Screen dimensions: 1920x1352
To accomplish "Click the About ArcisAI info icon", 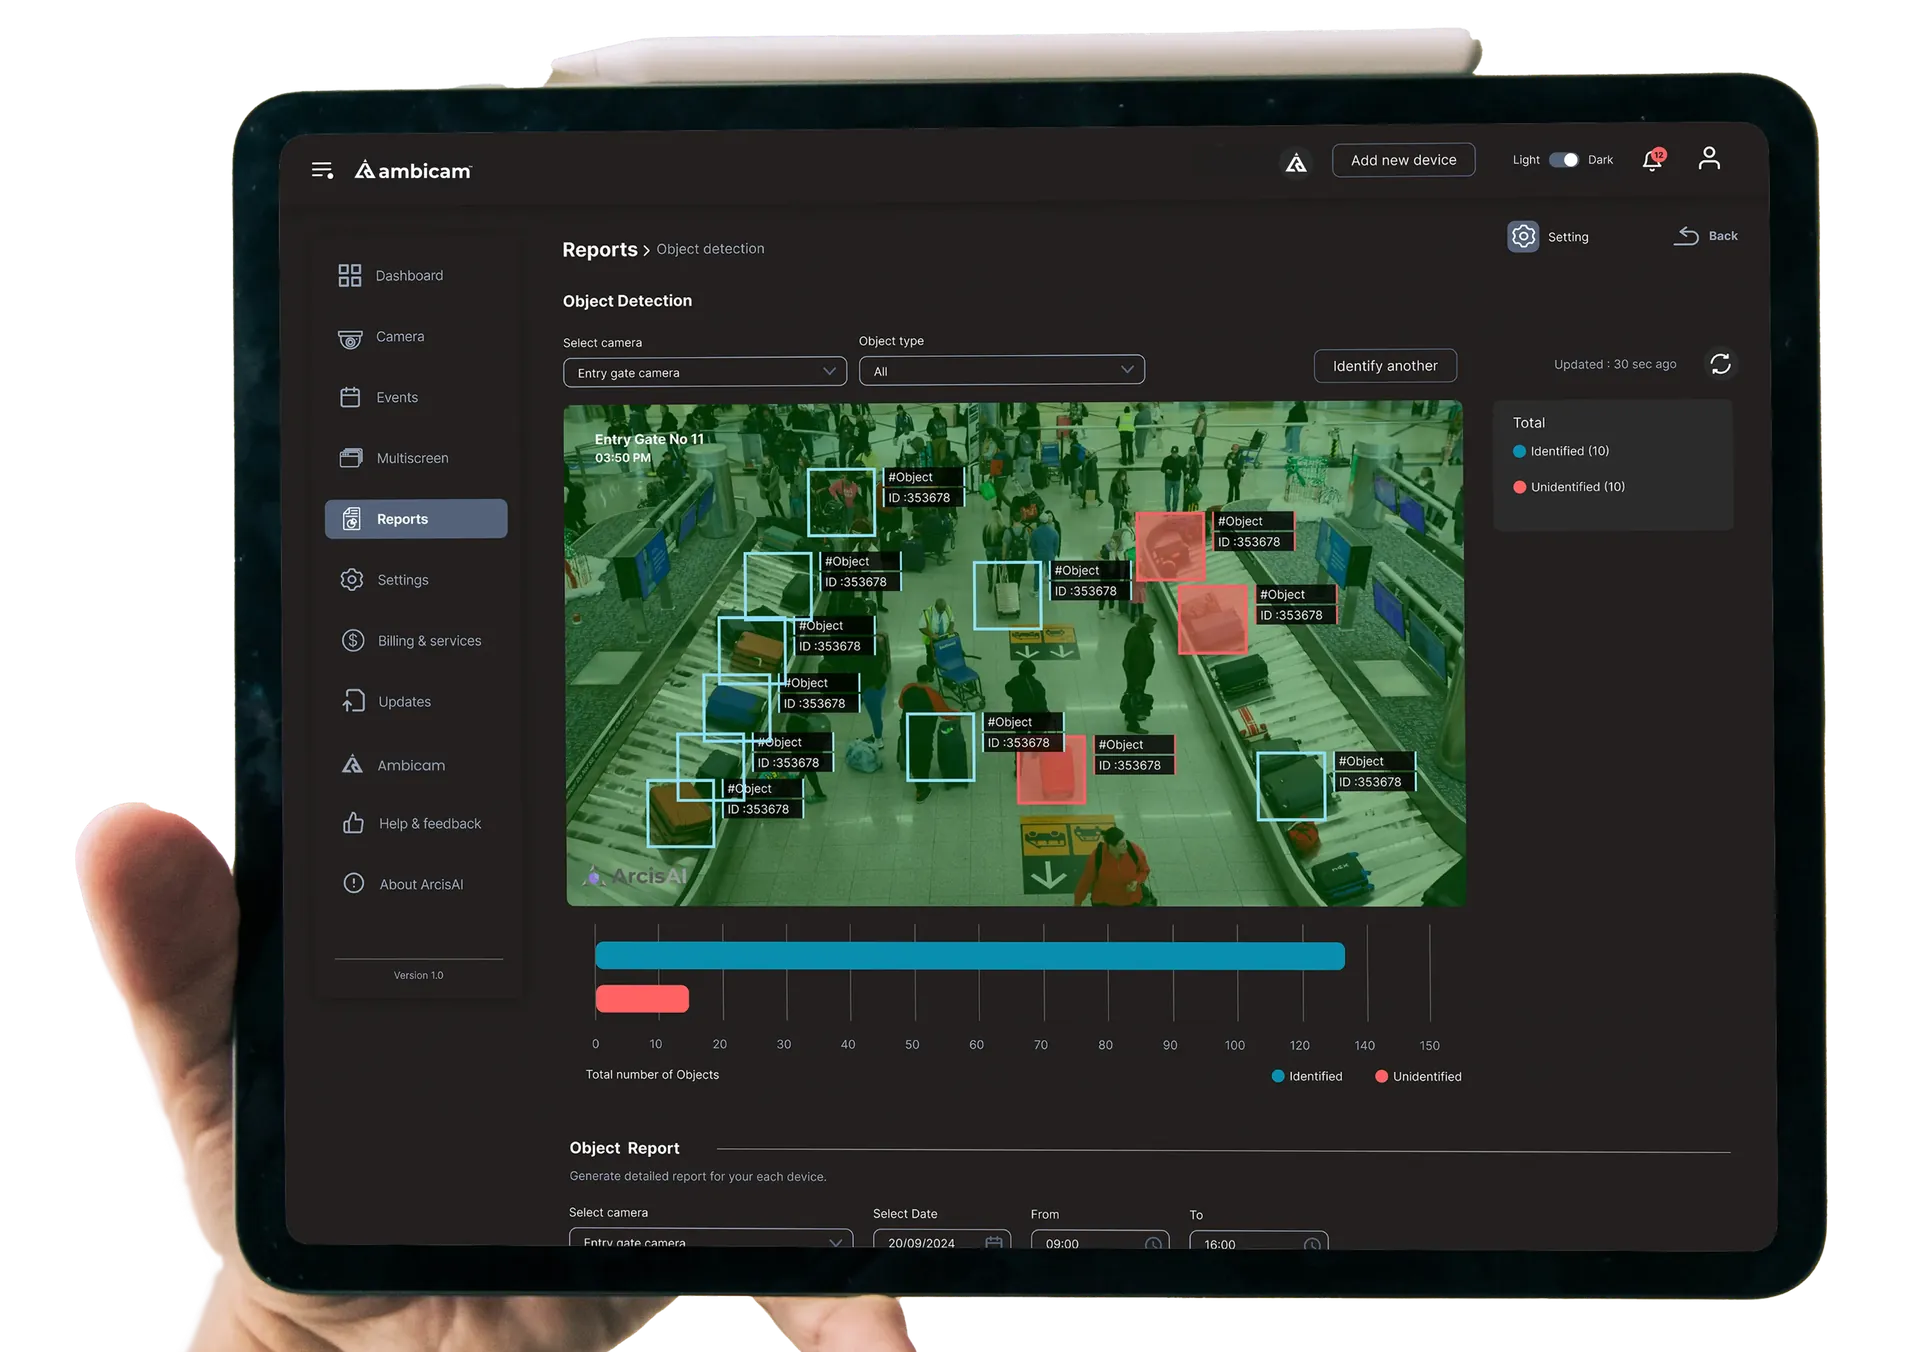I will click(x=354, y=883).
